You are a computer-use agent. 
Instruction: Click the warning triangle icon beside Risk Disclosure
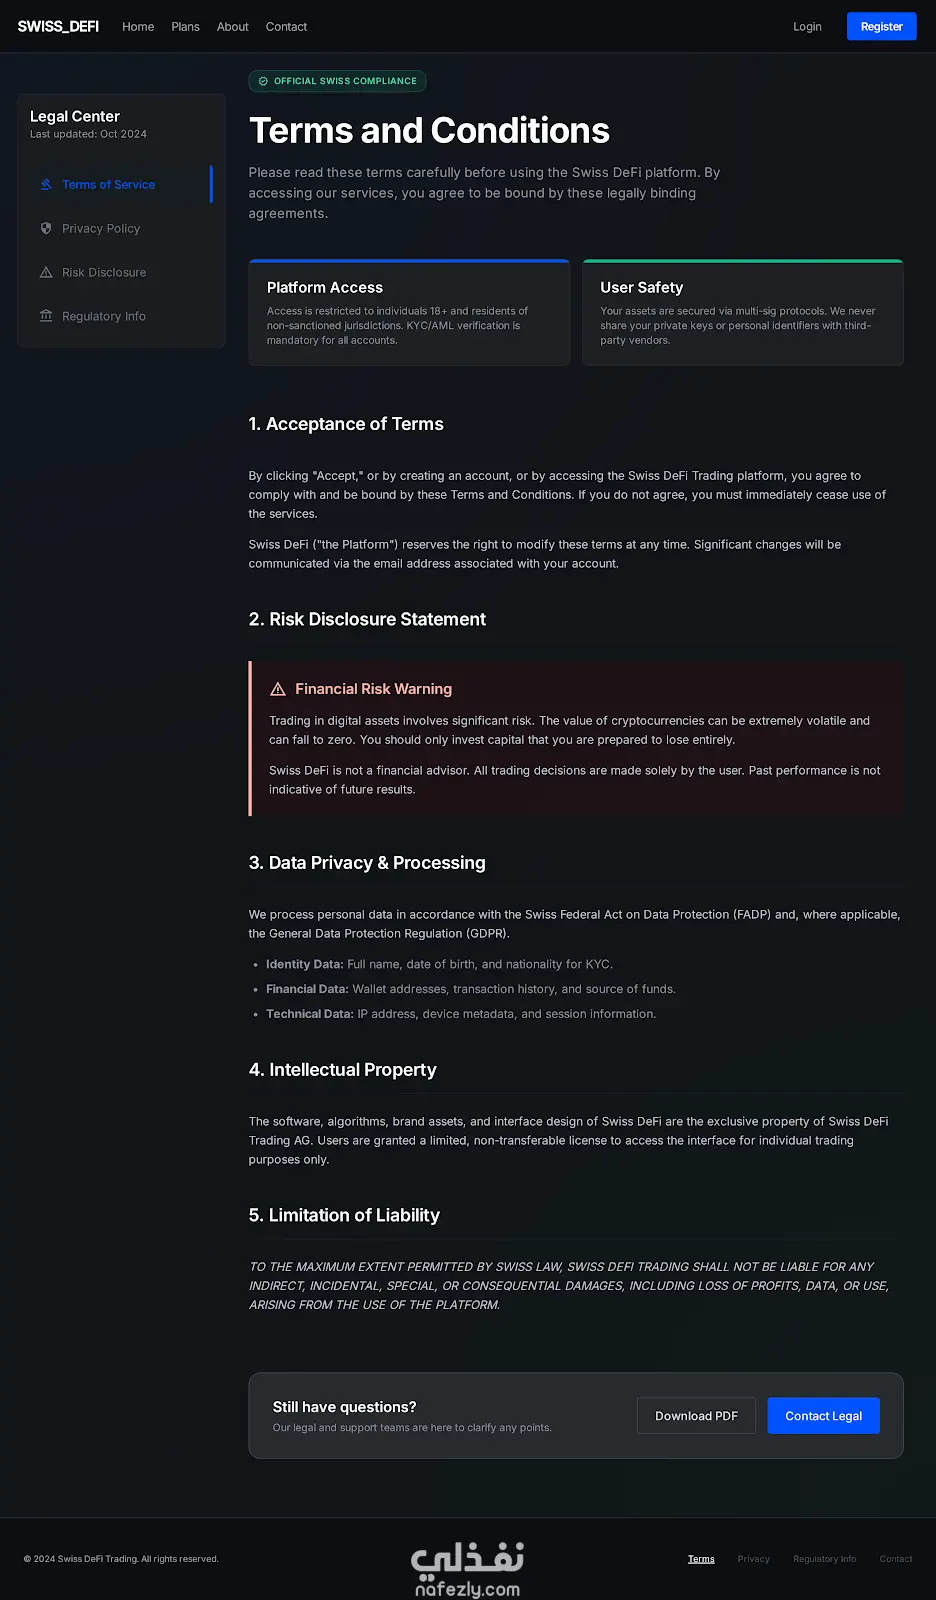pyautogui.click(x=46, y=272)
